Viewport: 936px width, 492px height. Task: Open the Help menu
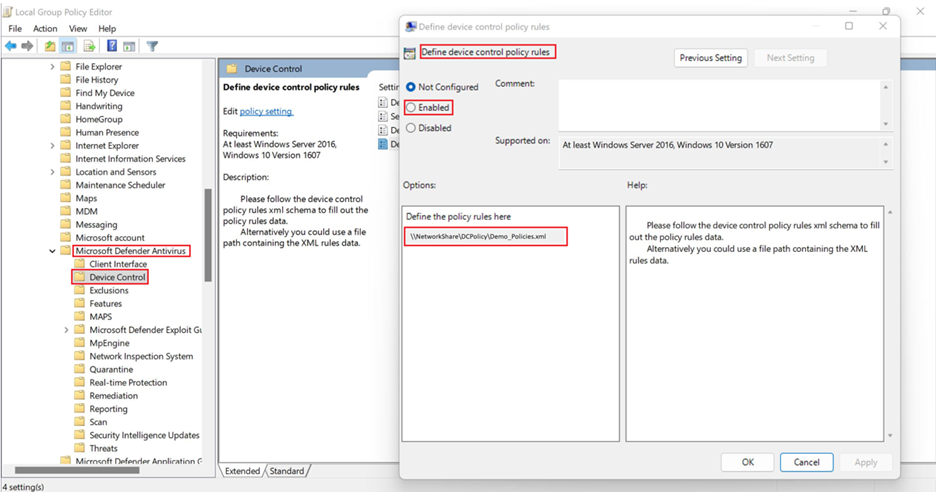(x=107, y=29)
